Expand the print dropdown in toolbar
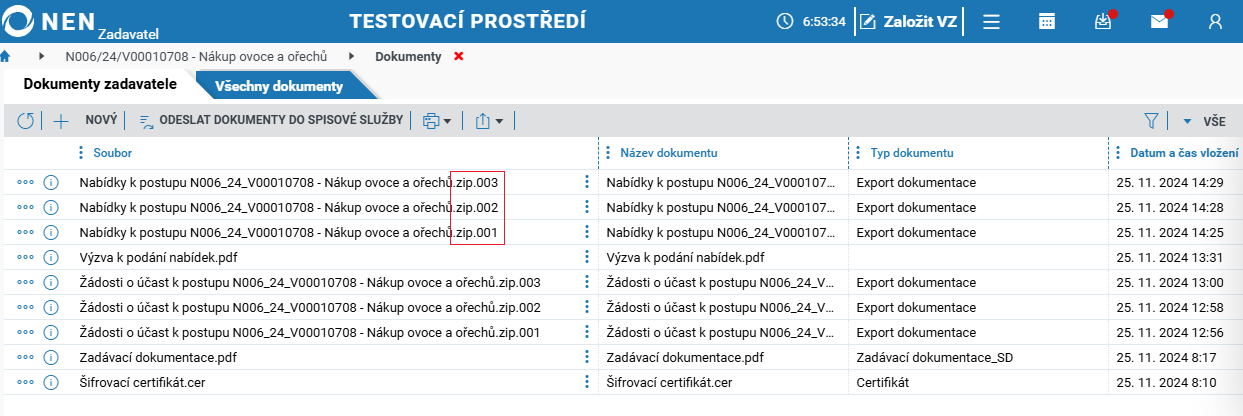 tap(437, 121)
